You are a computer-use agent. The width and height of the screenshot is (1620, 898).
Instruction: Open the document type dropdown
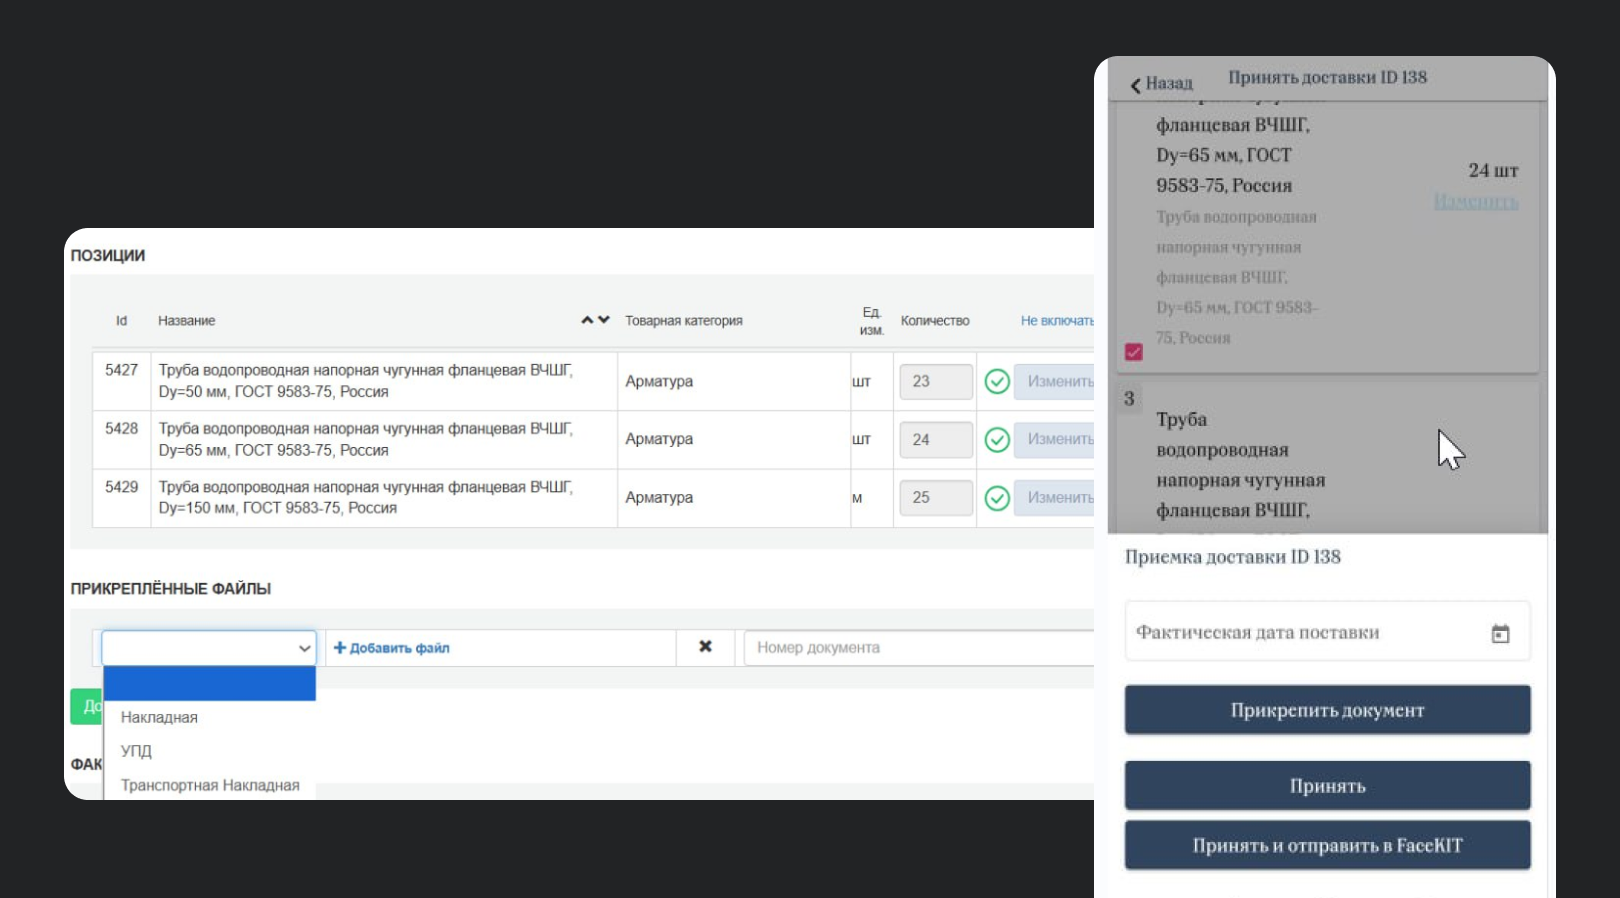(x=208, y=648)
